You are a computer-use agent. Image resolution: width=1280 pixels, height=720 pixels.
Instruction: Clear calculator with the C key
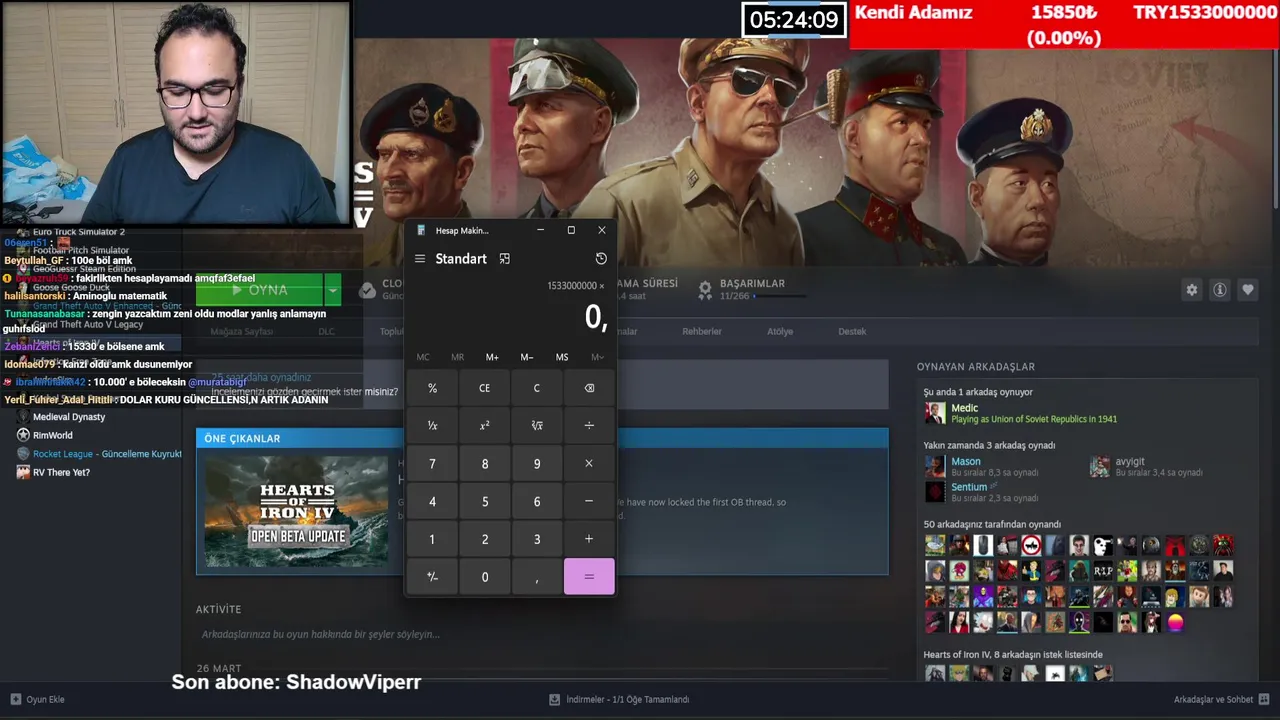(537, 388)
